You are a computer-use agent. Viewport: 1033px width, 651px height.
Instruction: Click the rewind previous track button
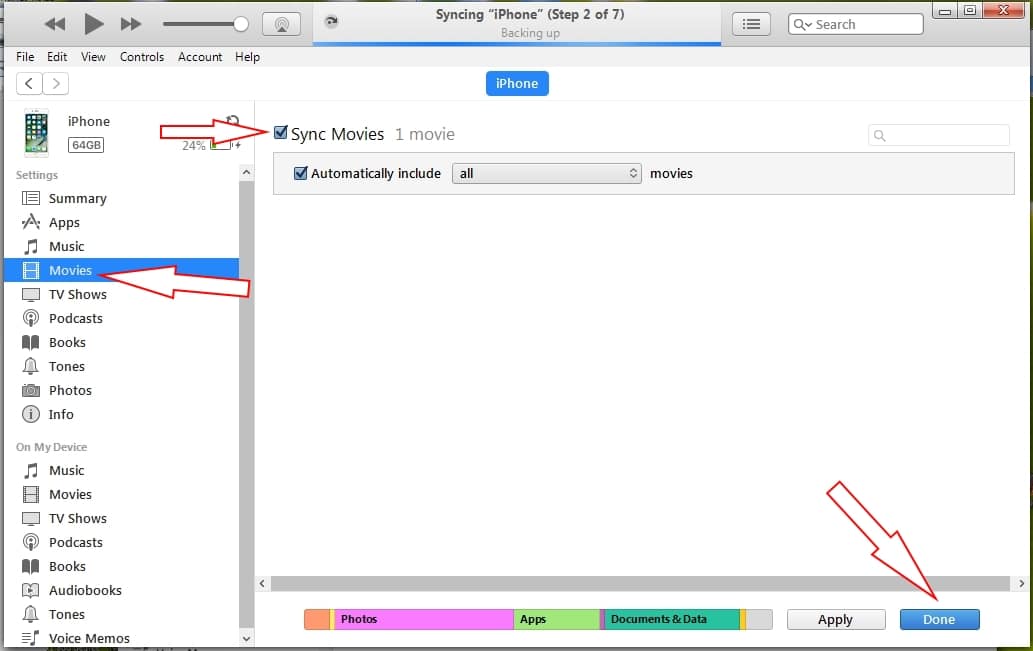tap(55, 24)
